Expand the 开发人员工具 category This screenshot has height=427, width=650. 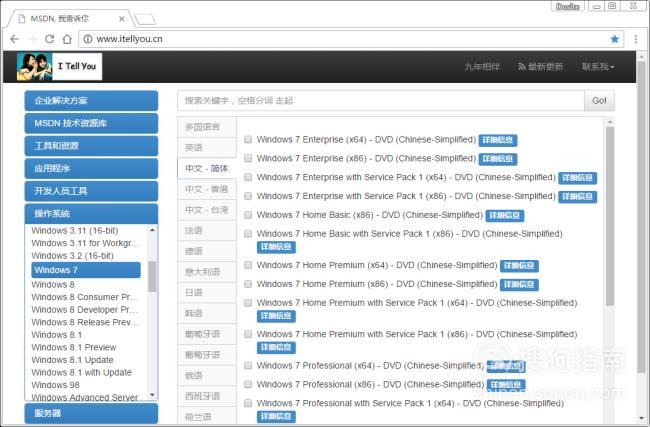91,191
